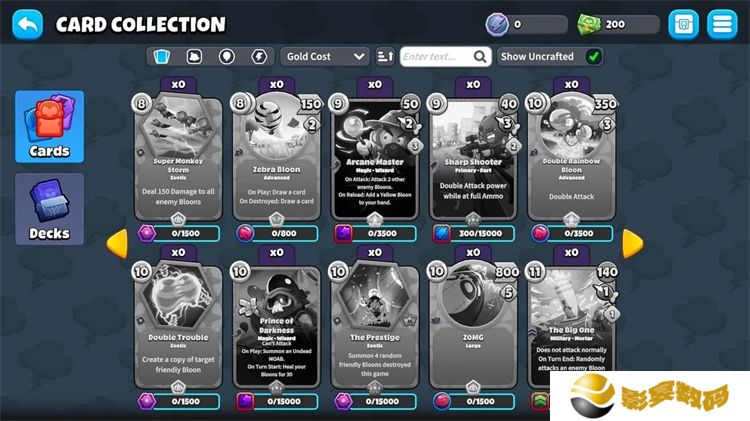Viewport: 750px width, 421px height.
Task: Switch to the Decks tab
Action: click(49, 209)
